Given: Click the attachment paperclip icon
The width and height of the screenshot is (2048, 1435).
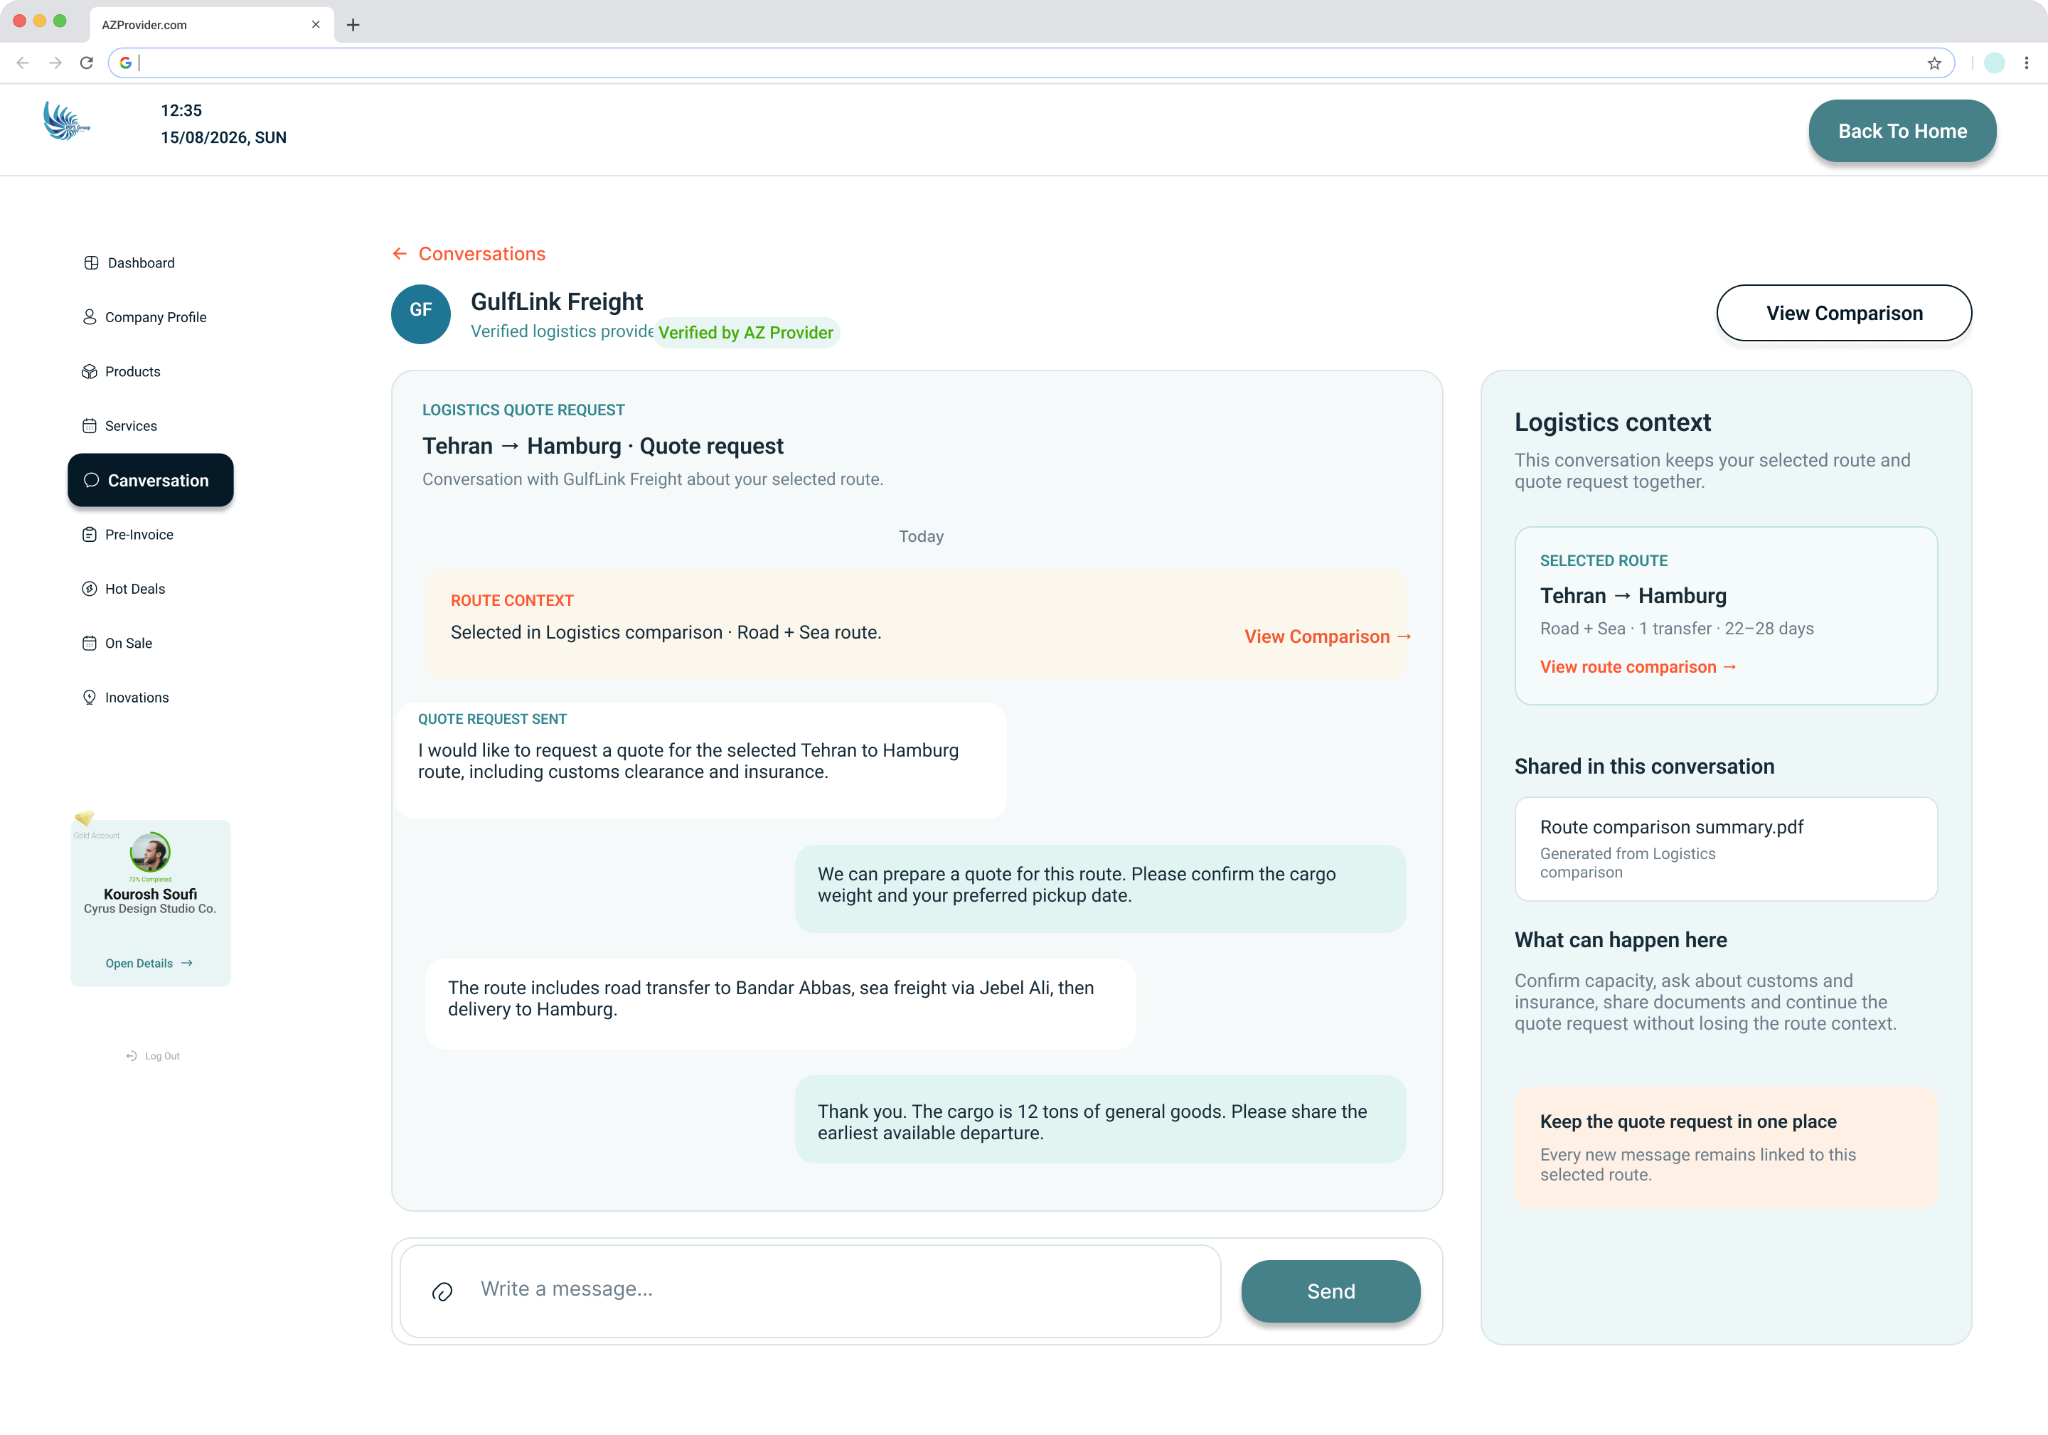Looking at the screenshot, I should point(442,1292).
